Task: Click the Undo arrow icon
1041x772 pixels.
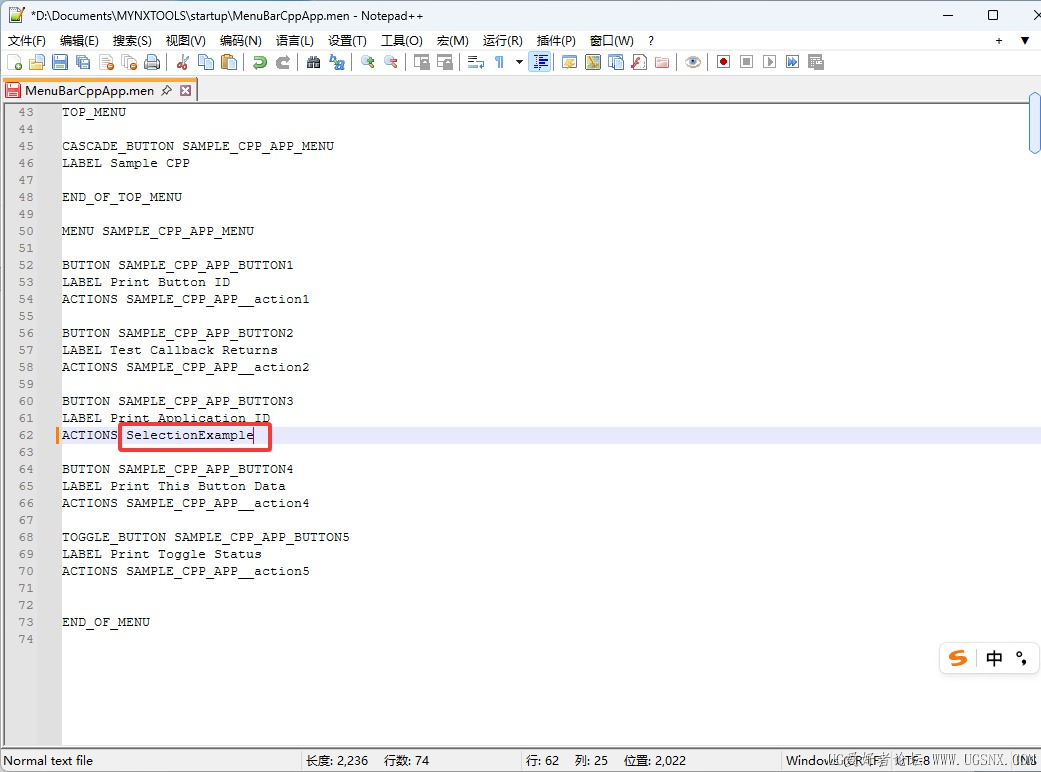Action: click(260, 62)
